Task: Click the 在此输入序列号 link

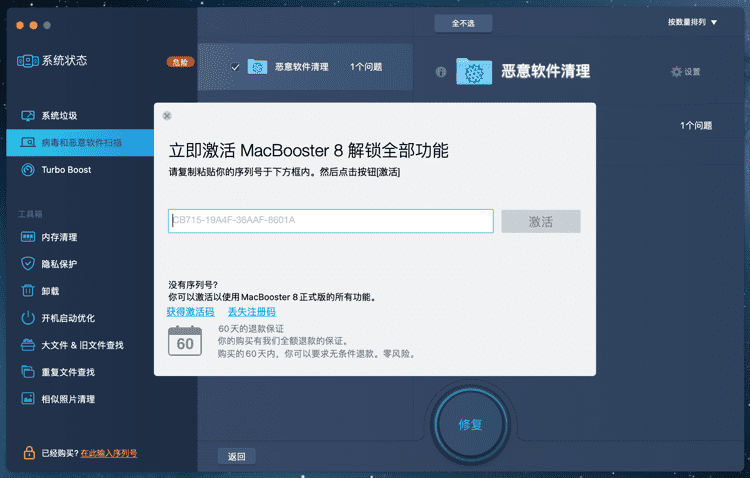Action: [x=109, y=453]
